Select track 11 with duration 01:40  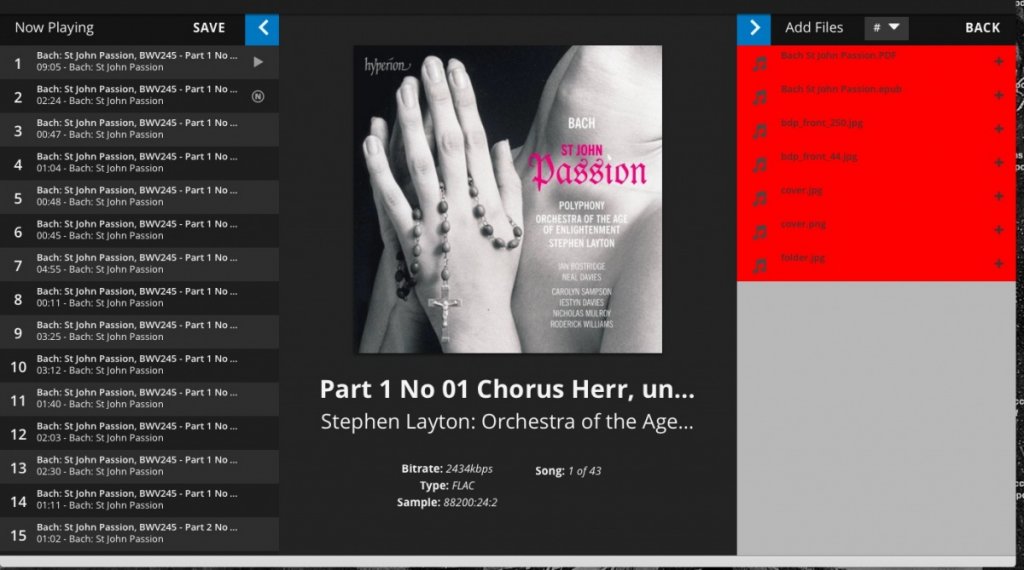click(x=139, y=400)
